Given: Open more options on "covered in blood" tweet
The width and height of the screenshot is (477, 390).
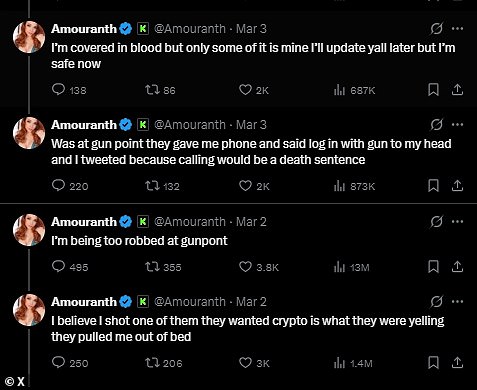Looking at the screenshot, I should coord(457,29).
